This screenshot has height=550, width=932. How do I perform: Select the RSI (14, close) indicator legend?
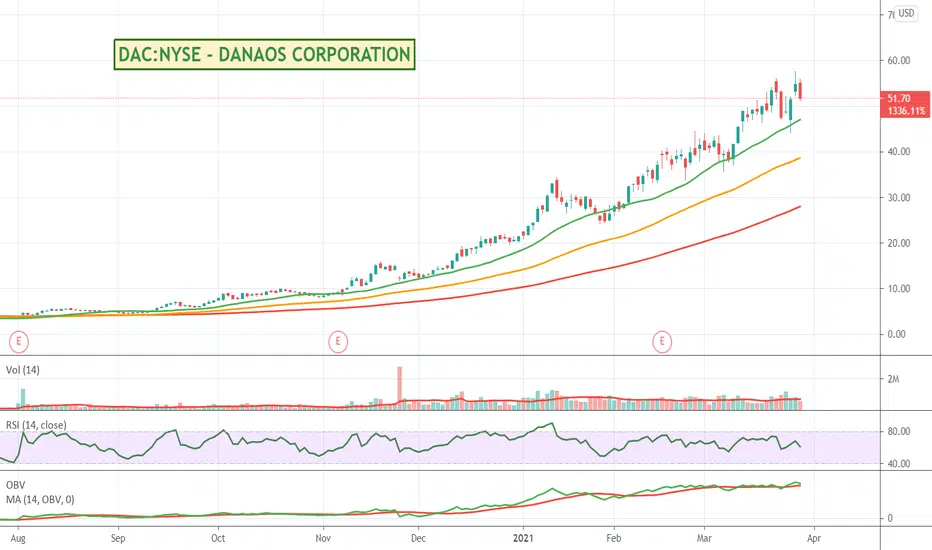pyautogui.click(x=36, y=425)
